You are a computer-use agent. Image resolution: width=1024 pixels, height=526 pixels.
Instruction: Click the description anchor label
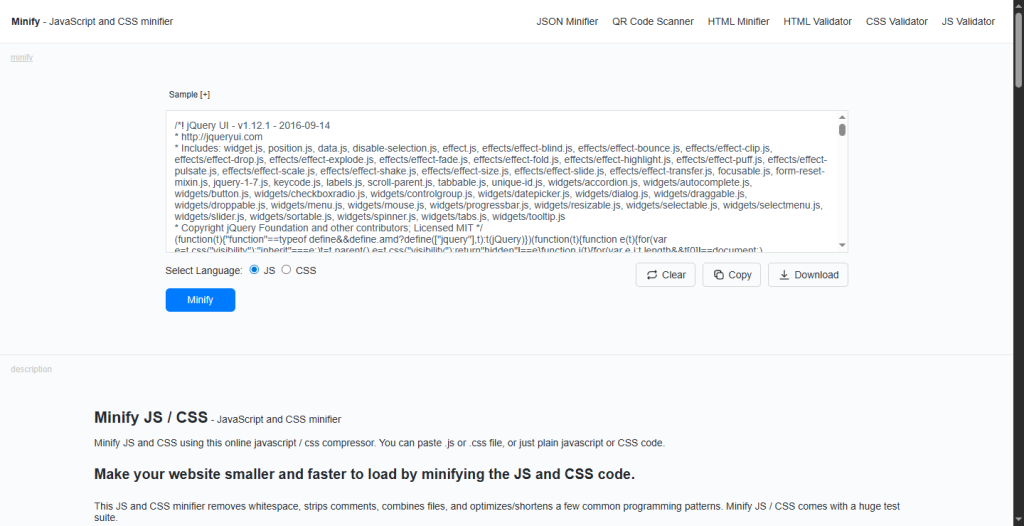coord(31,369)
